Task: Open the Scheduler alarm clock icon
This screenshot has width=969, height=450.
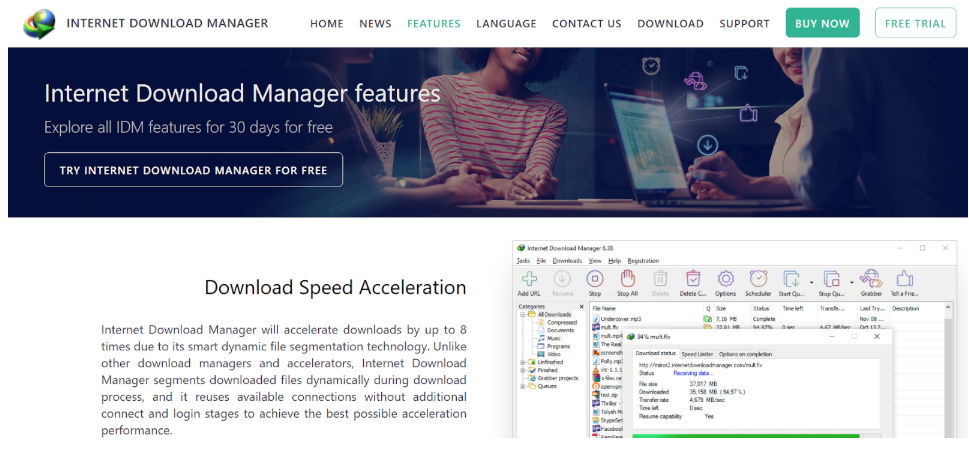Action: click(x=758, y=278)
